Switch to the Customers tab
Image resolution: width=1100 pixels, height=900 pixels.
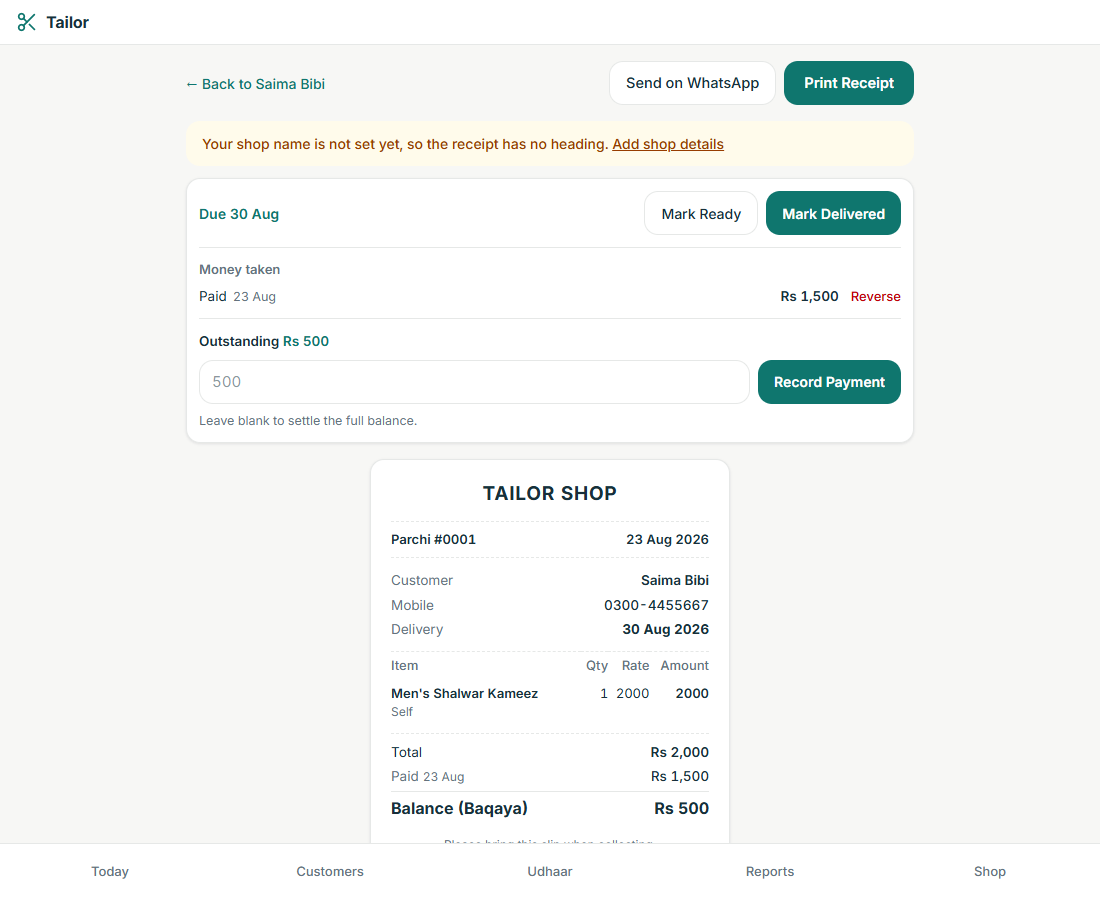coord(330,871)
